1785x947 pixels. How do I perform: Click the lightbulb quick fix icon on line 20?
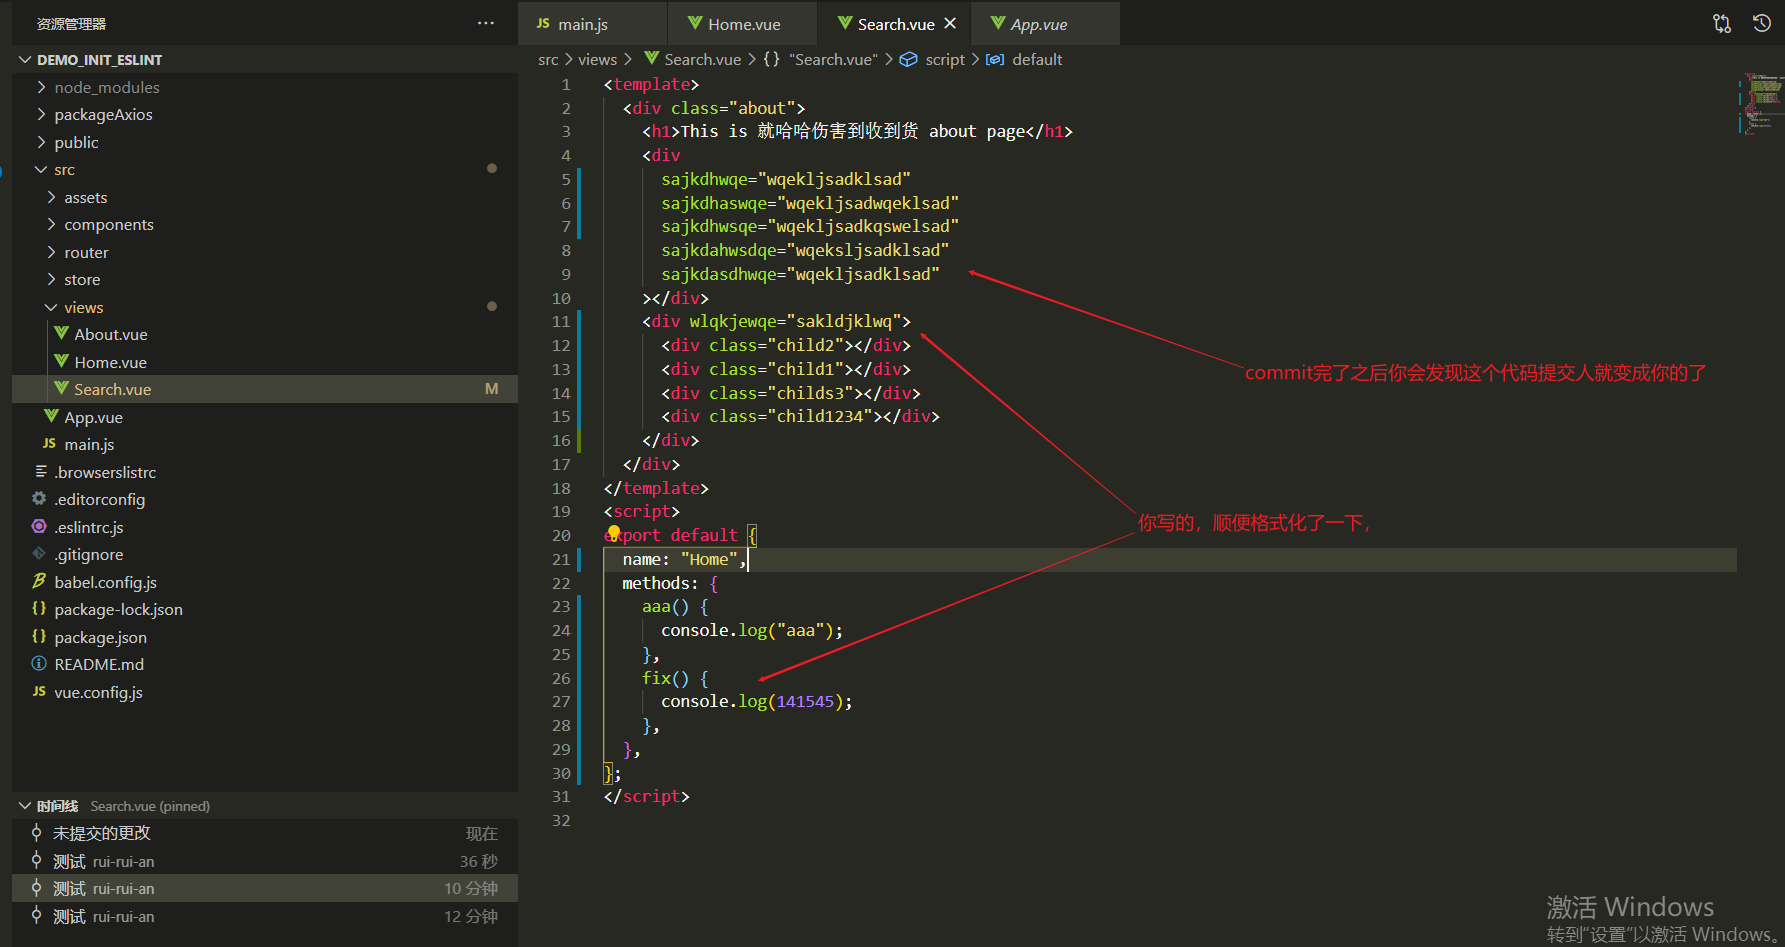tap(614, 532)
